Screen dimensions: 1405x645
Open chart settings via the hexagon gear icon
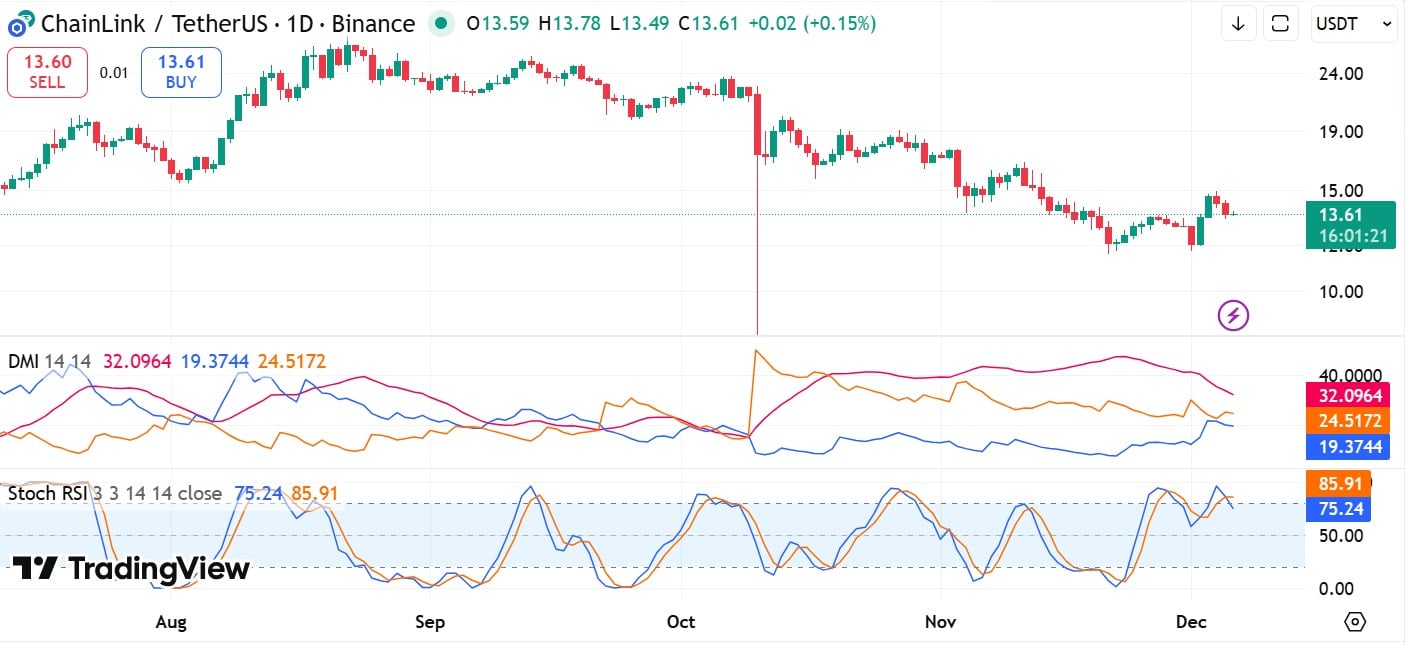point(1354,622)
